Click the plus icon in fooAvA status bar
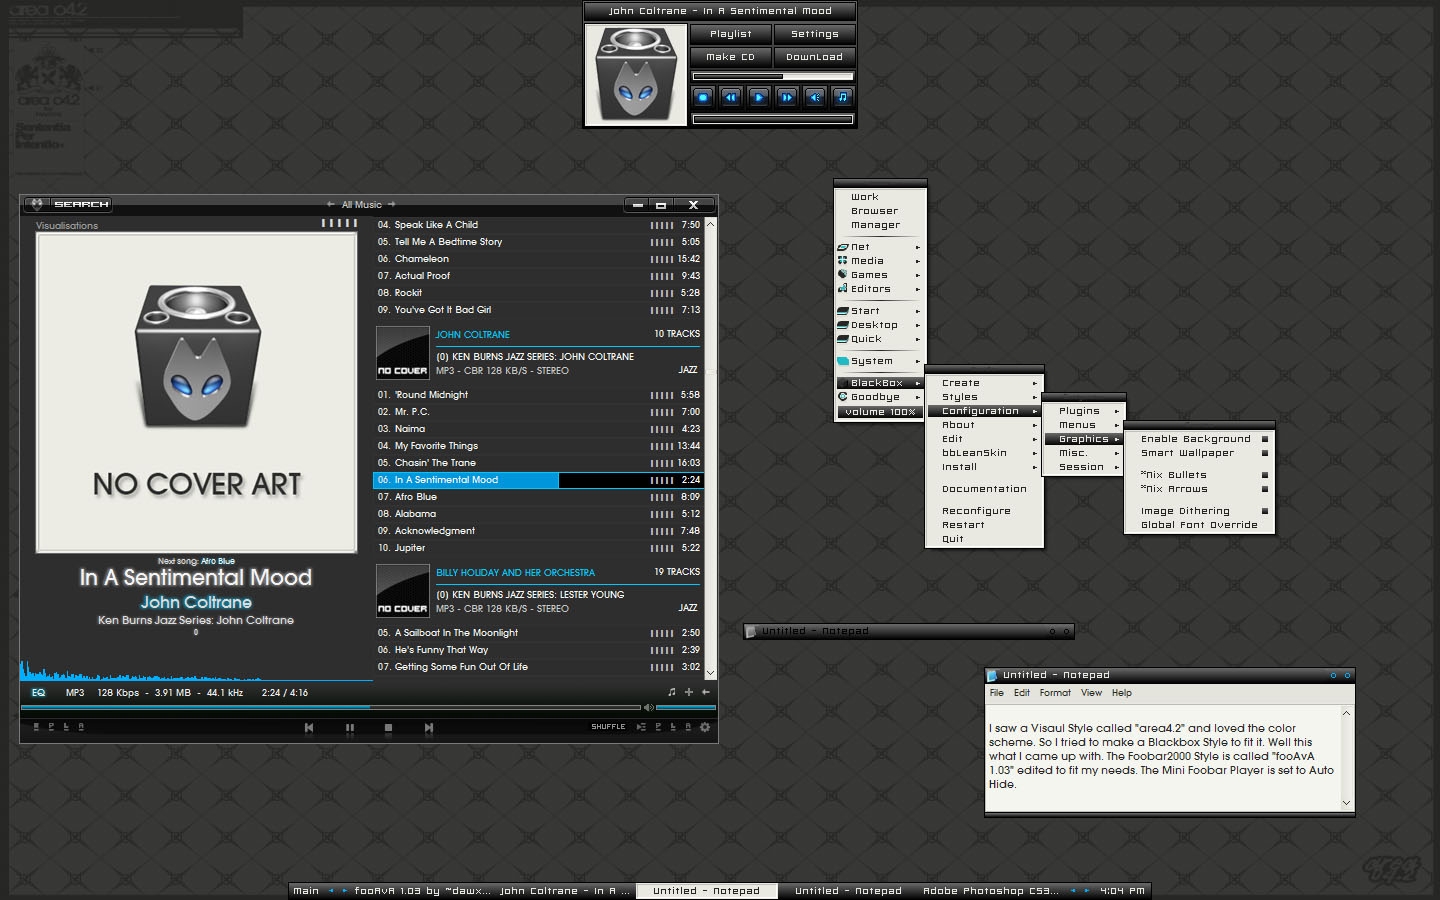Image resolution: width=1440 pixels, height=900 pixels. (x=689, y=692)
